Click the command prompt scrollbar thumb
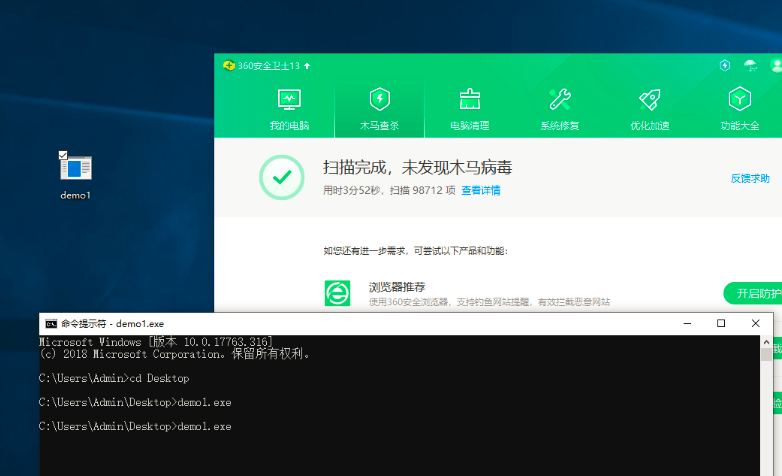782x476 pixels. pos(767,355)
